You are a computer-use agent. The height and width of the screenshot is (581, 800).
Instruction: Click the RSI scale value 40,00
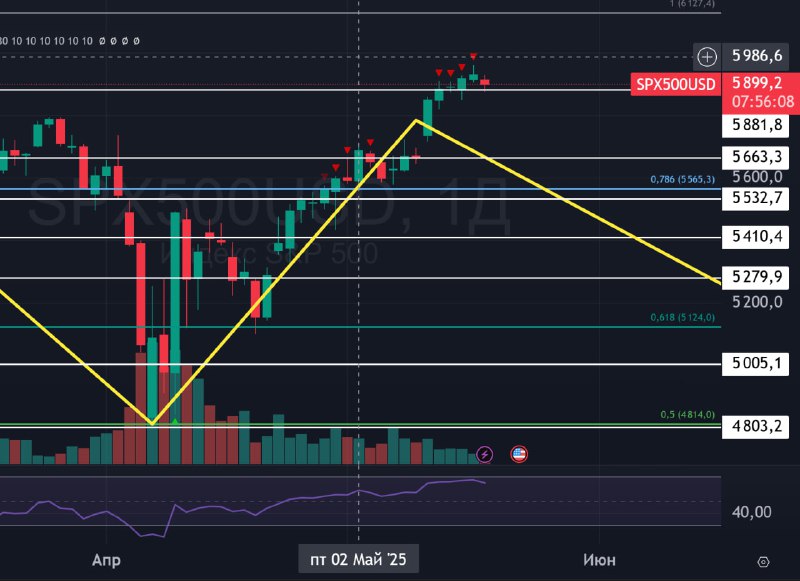pos(751,512)
